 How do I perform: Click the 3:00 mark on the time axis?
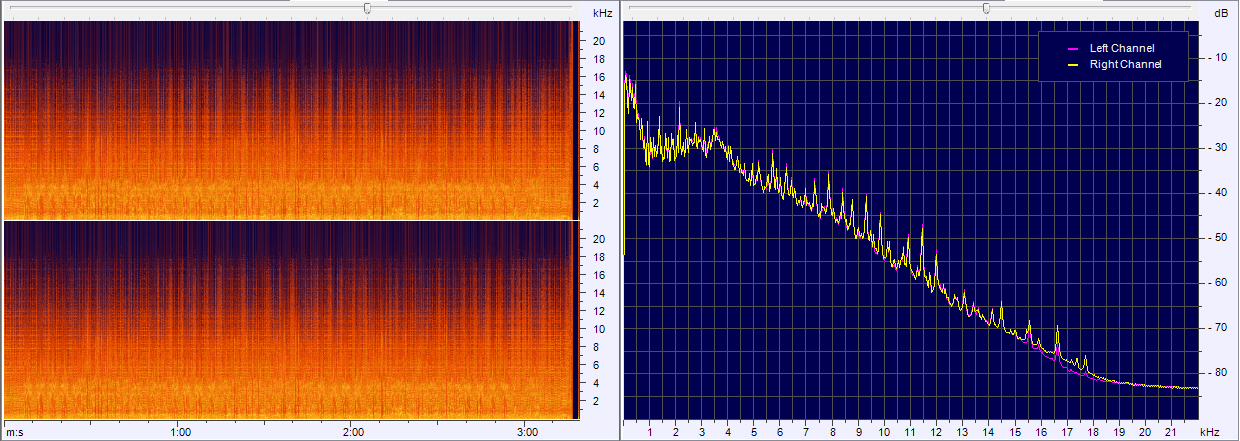point(527,432)
